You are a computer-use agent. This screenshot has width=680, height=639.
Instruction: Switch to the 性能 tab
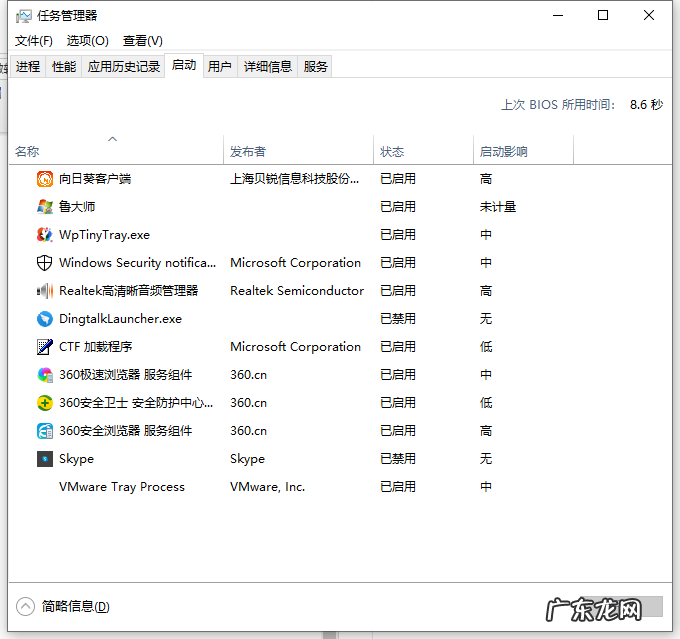(x=64, y=66)
